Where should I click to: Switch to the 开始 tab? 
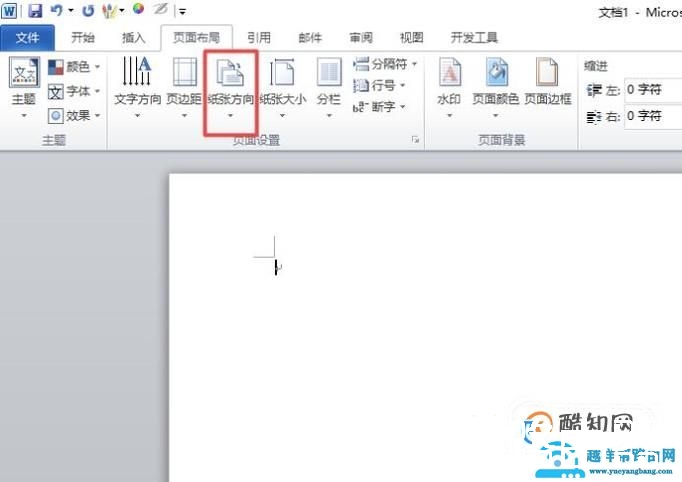[83, 38]
